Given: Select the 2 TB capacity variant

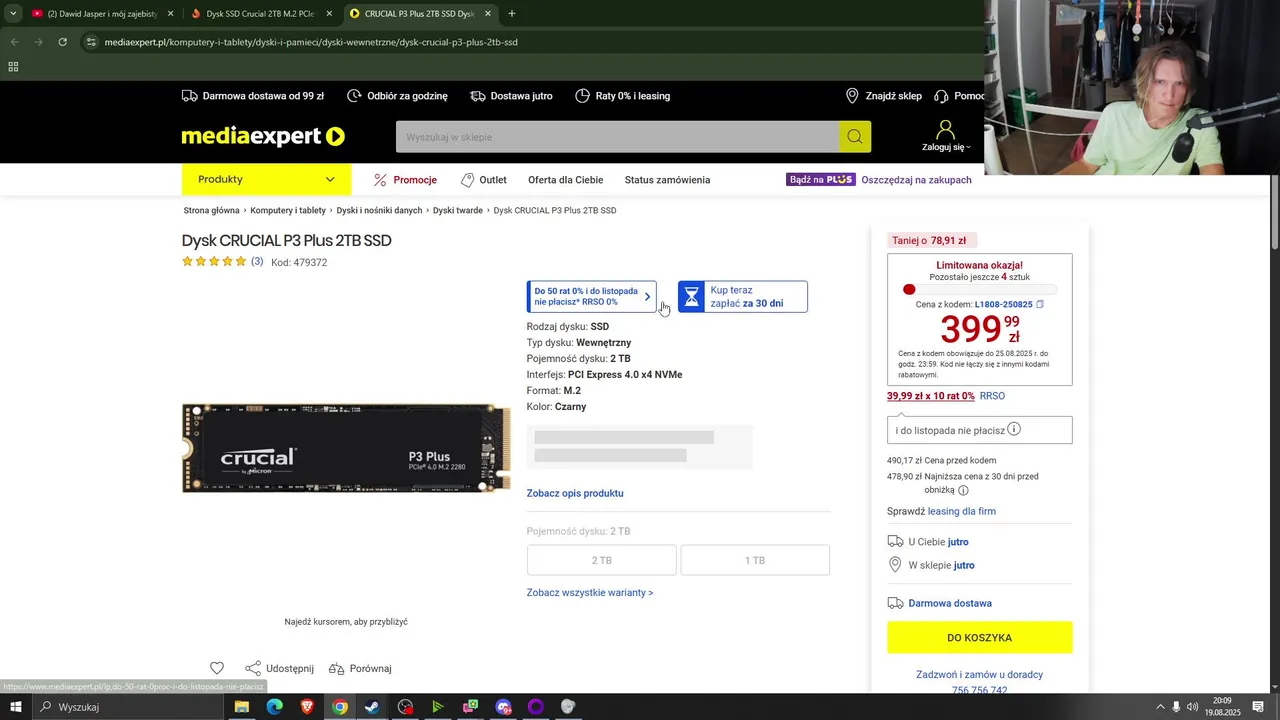Looking at the screenshot, I should 602,560.
